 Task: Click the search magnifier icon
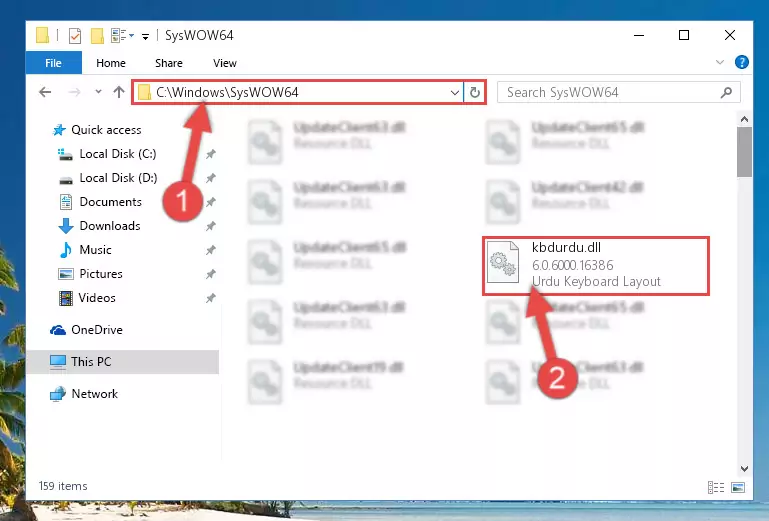click(726, 92)
